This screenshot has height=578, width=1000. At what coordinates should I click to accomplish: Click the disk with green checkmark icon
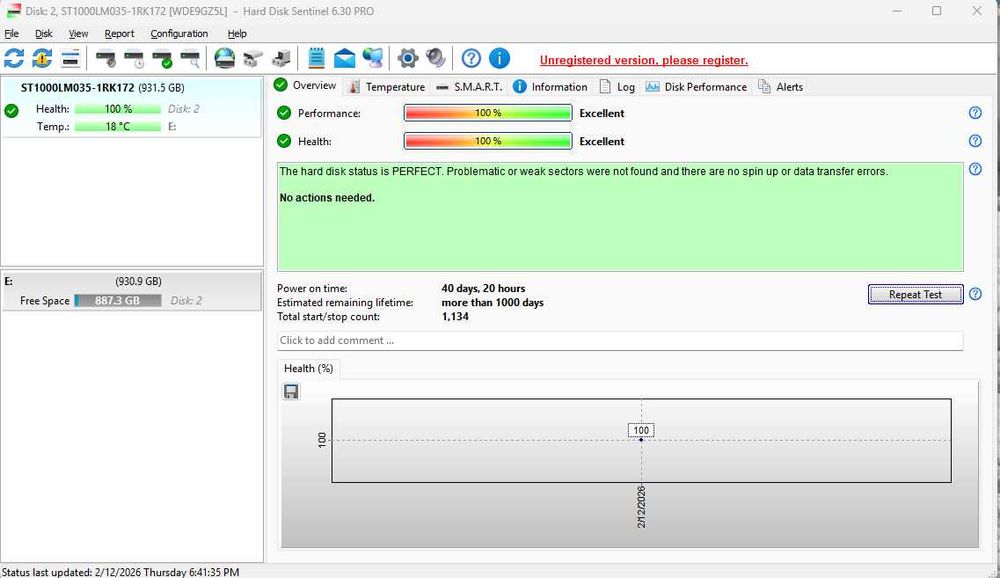pyautogui.click(x=163, y=59)
